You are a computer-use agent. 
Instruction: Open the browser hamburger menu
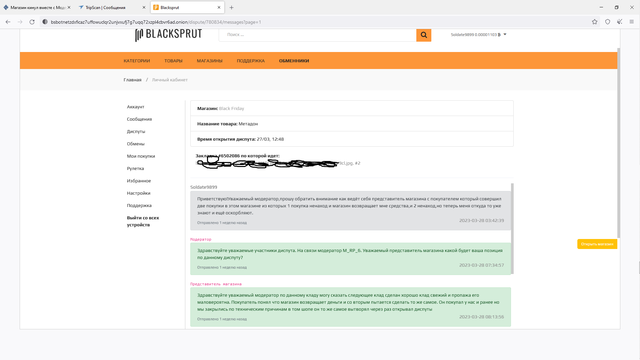pyautogui.click(x=631, y=22)
